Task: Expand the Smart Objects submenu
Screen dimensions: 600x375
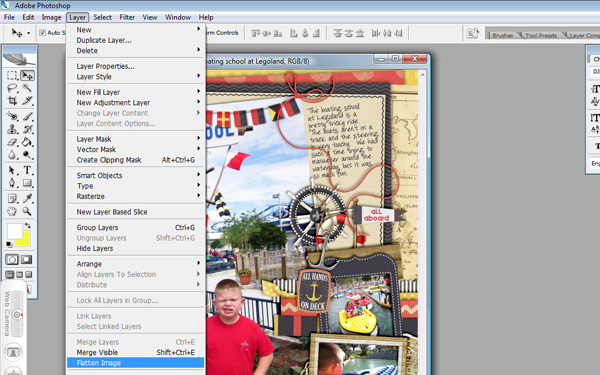Action: click(135, 175)
